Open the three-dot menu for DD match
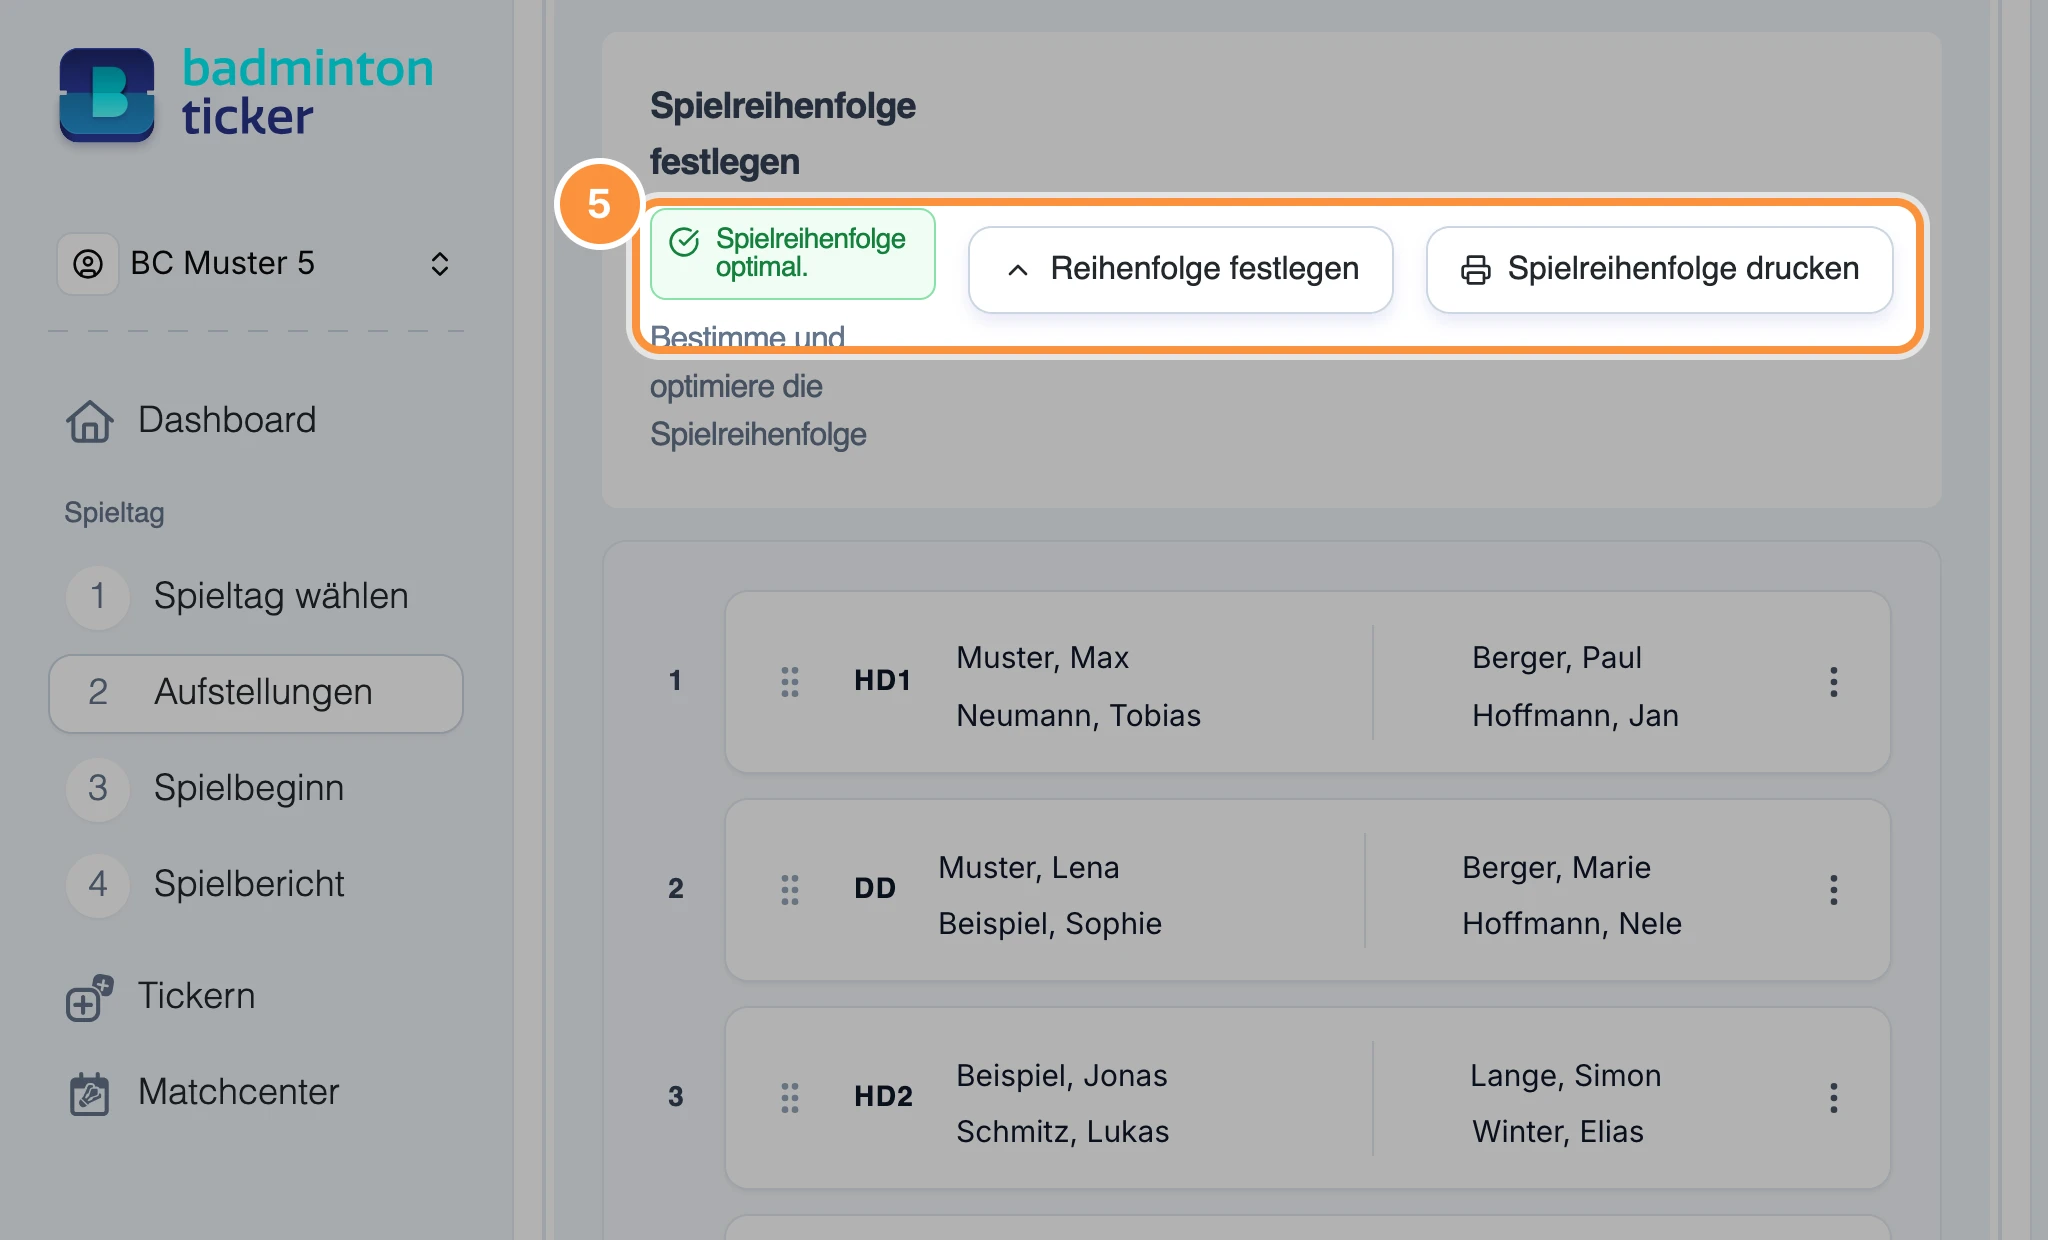Image resolution: width=2048 pixels, height=1240 pixels. pos(1834,890)
